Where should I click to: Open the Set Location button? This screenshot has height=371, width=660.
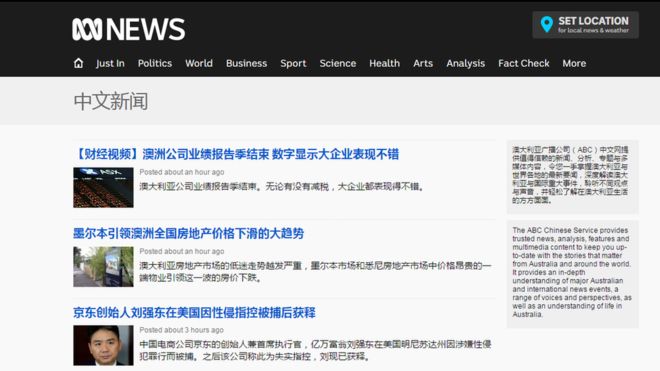(x=585, y=25)
